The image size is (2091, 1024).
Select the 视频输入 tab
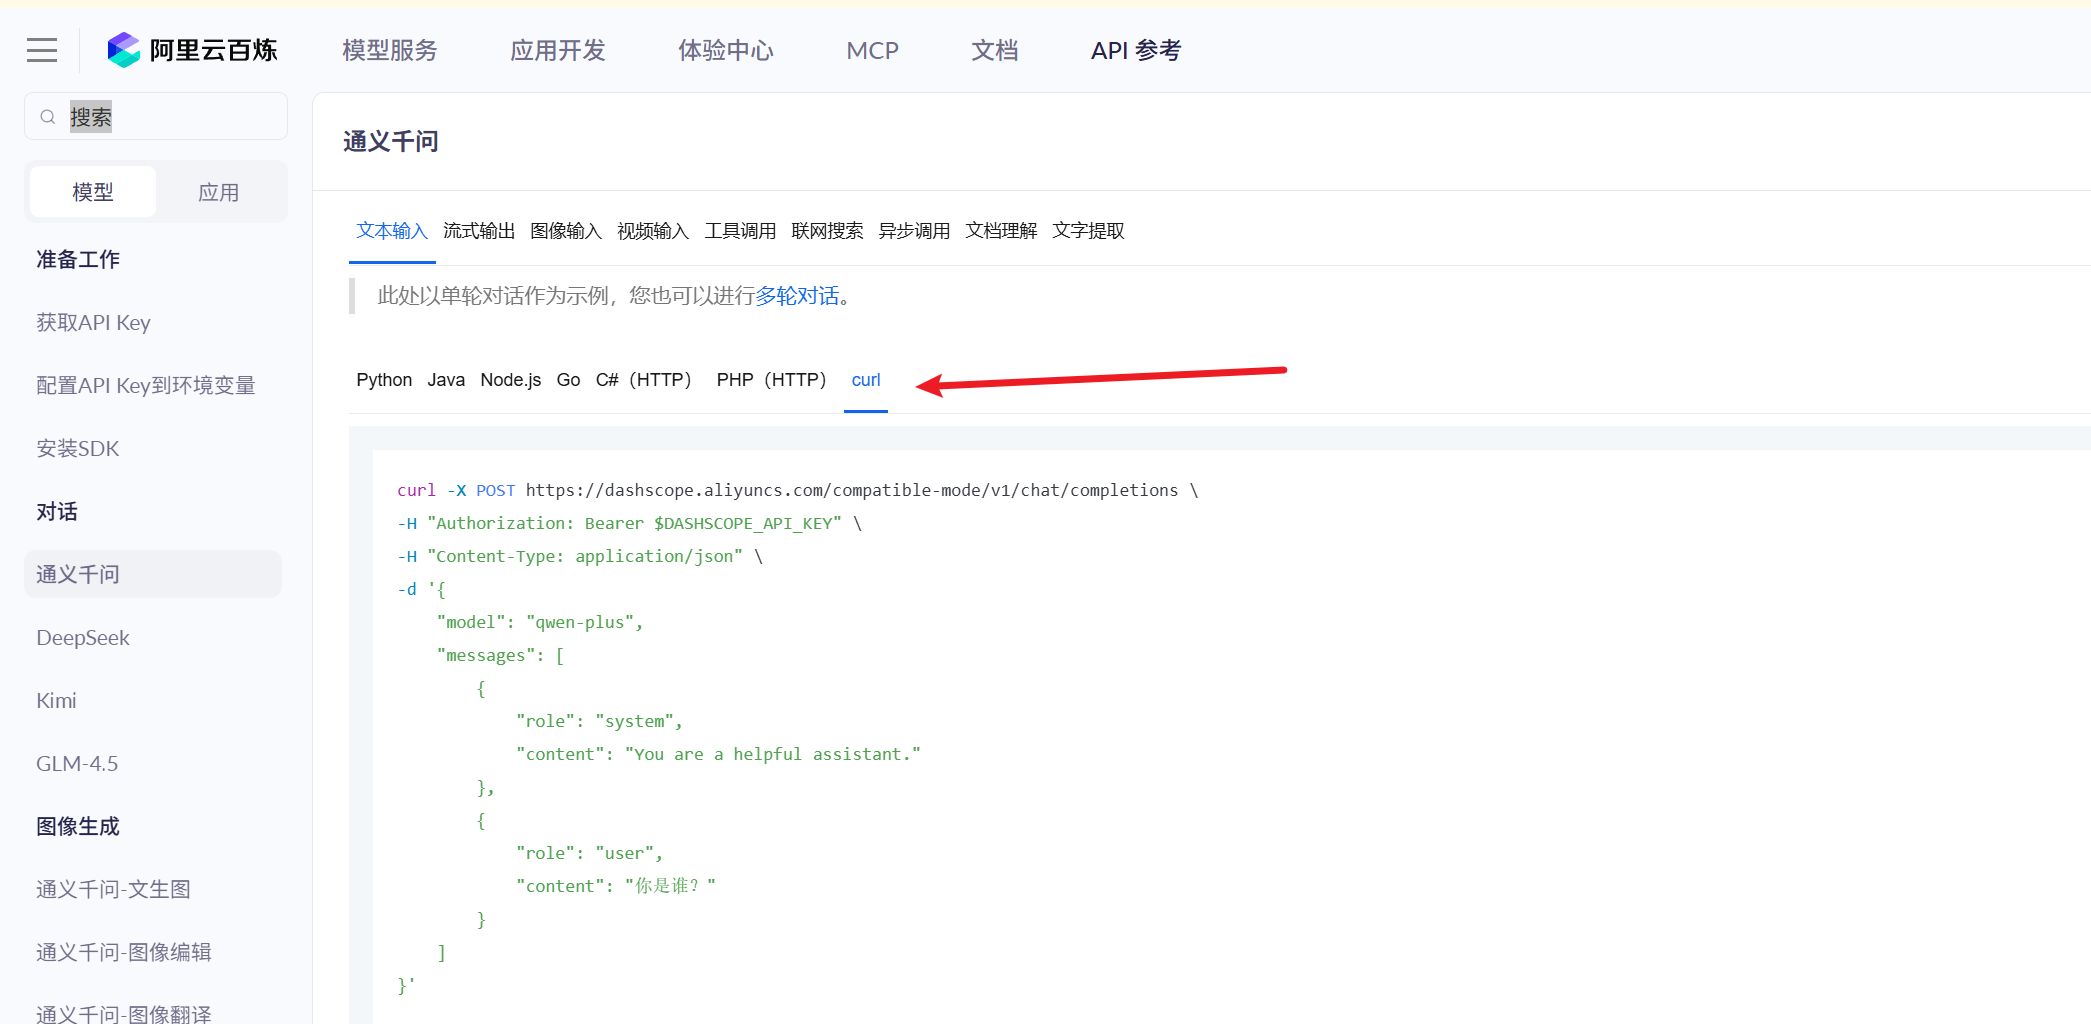[x=653, y=231]
